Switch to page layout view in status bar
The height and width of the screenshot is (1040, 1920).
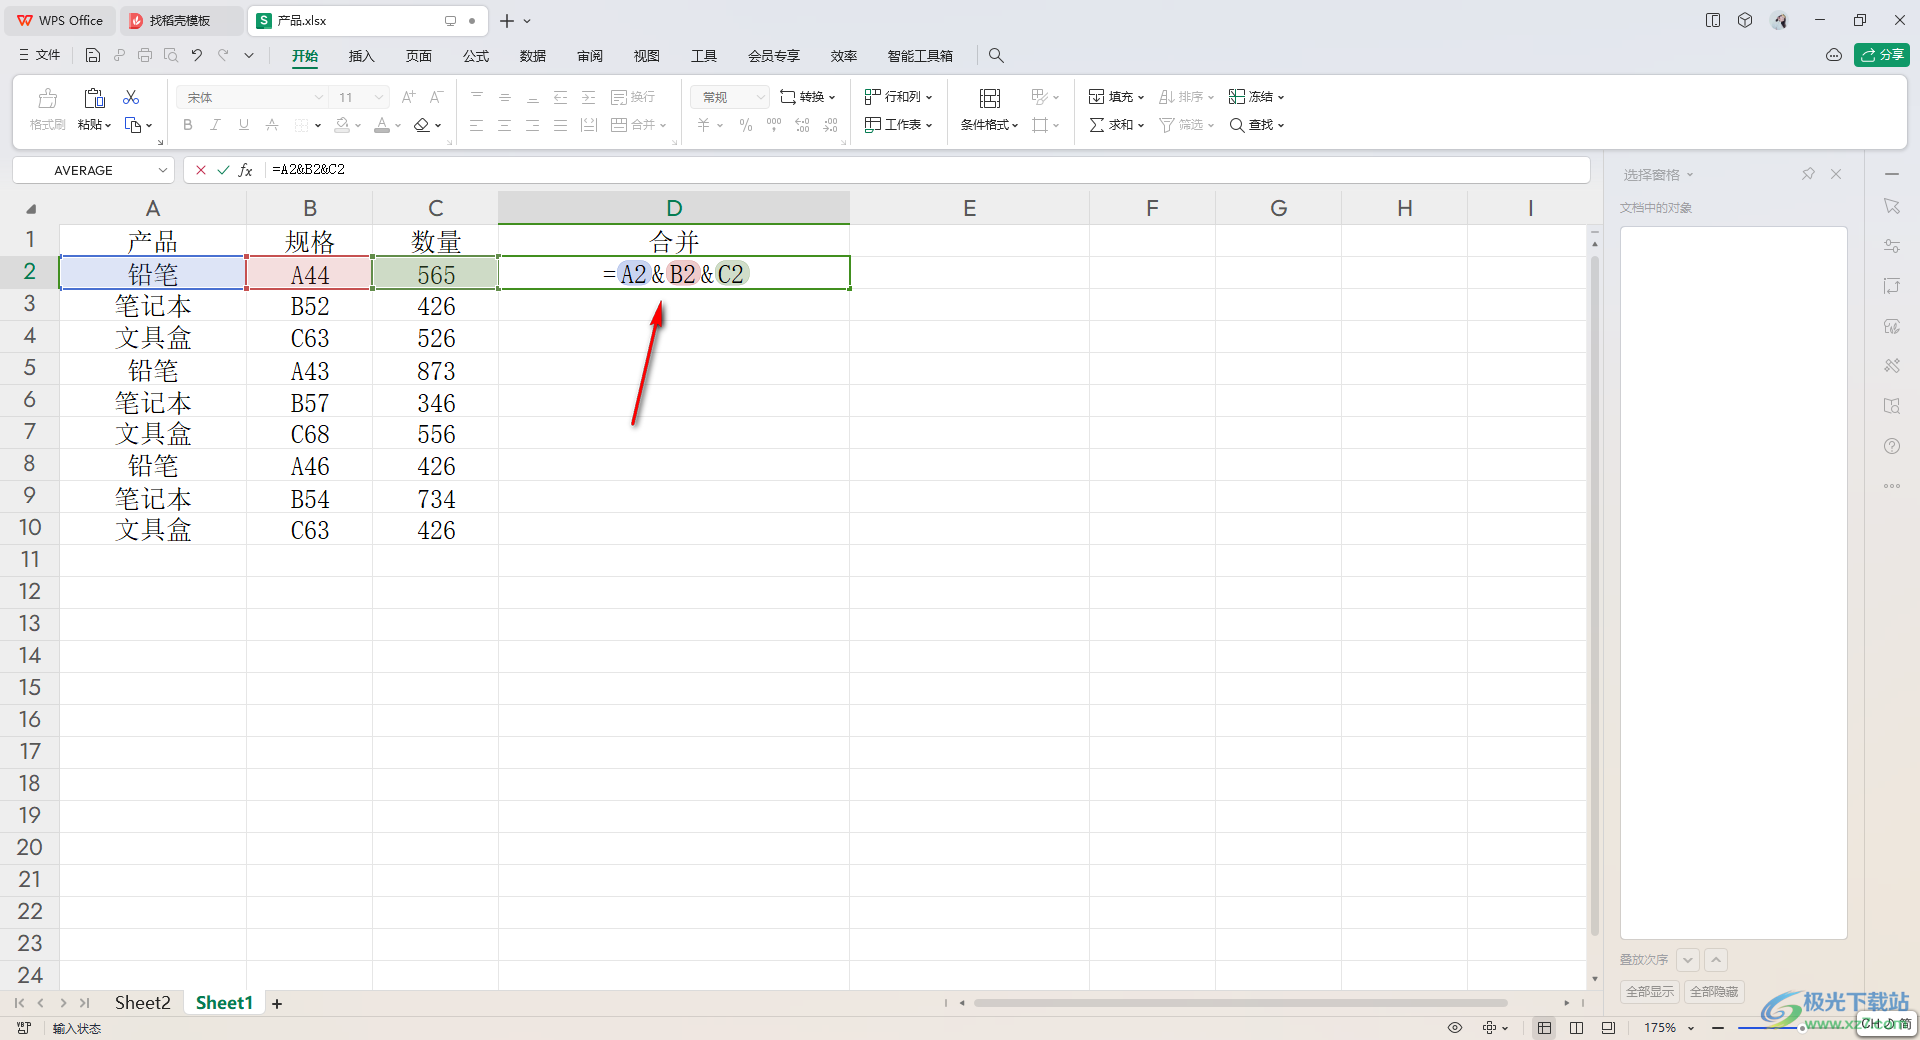click(x=1608, y=1027)
